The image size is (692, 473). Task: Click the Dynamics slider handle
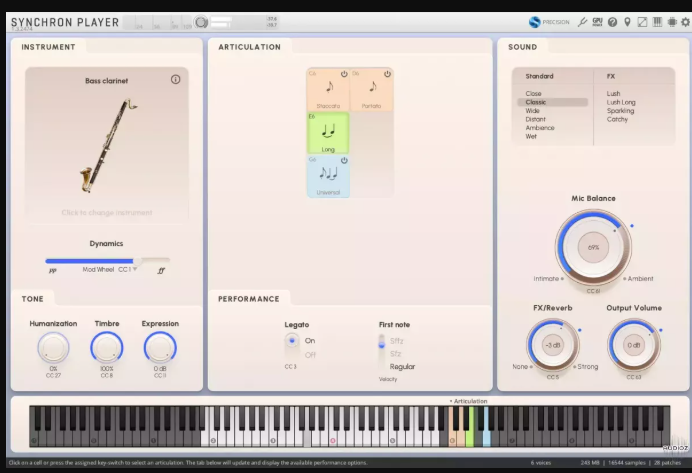point(137,261)
